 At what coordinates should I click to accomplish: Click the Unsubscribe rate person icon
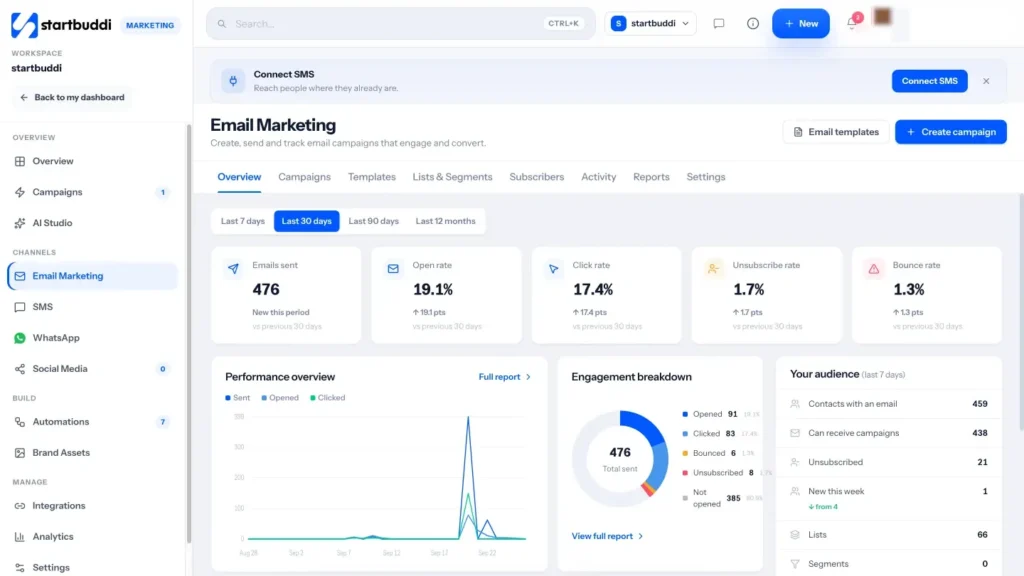713,268
